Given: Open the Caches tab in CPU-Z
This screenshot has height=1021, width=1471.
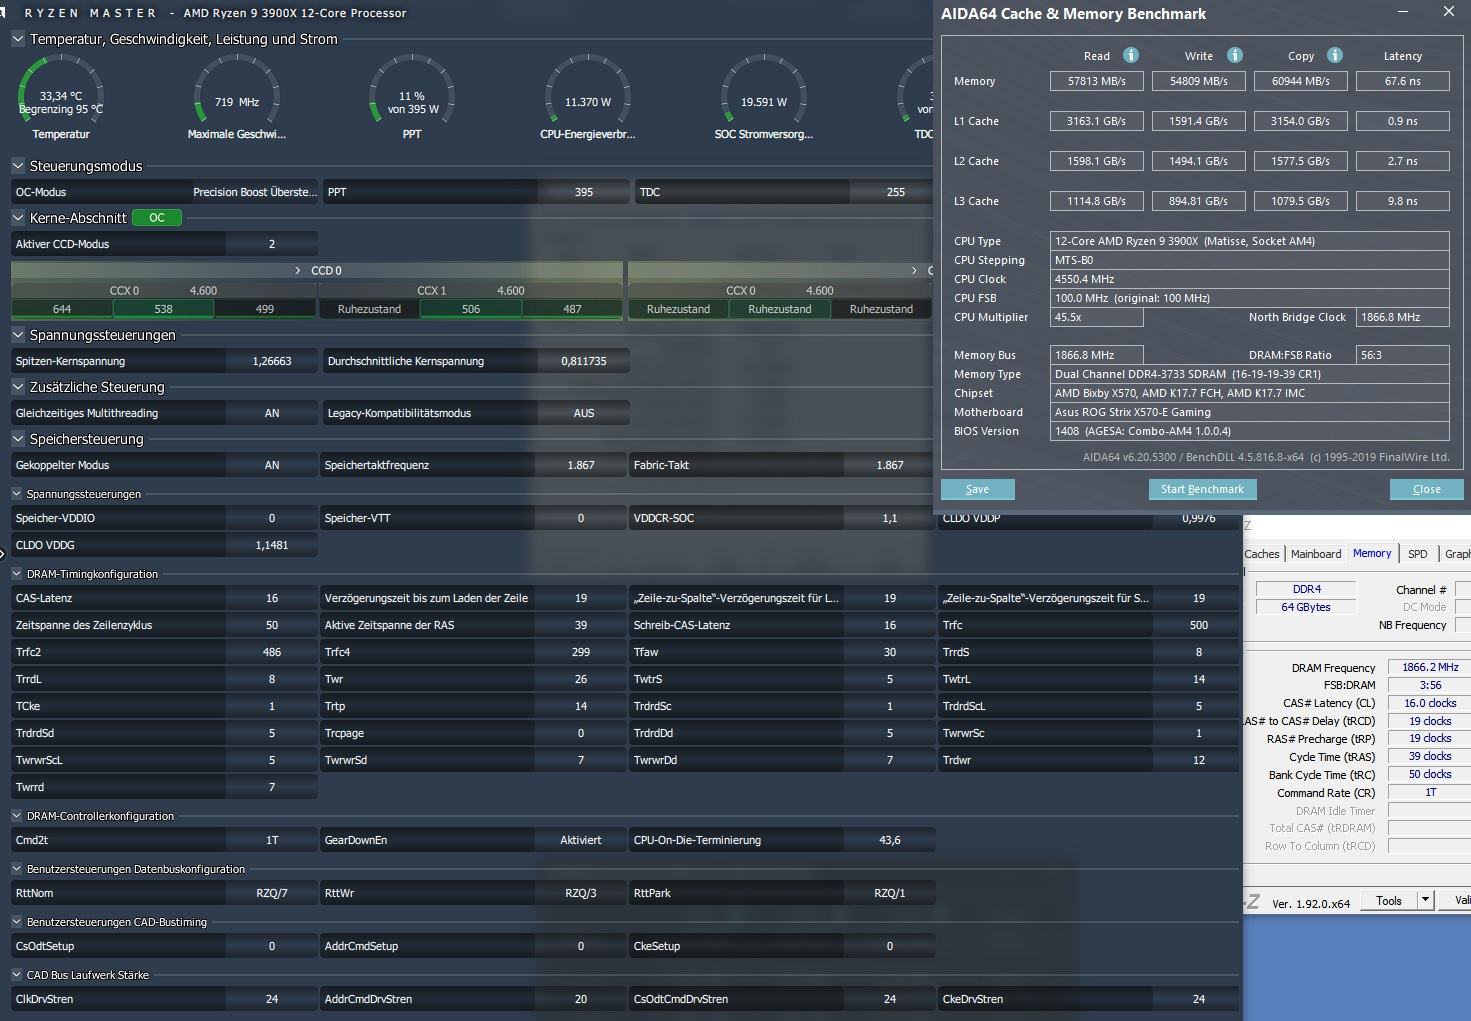Looking at the screenshot, I should point(1261,554).
